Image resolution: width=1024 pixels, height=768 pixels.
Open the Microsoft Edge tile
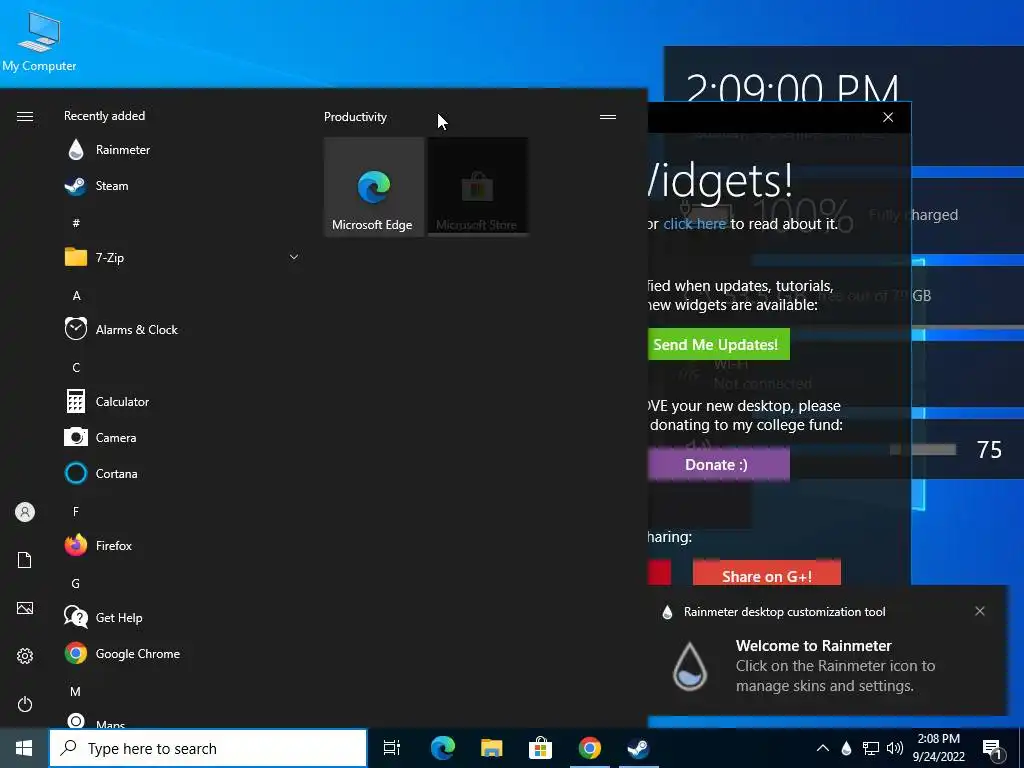[x=374, y=187]
